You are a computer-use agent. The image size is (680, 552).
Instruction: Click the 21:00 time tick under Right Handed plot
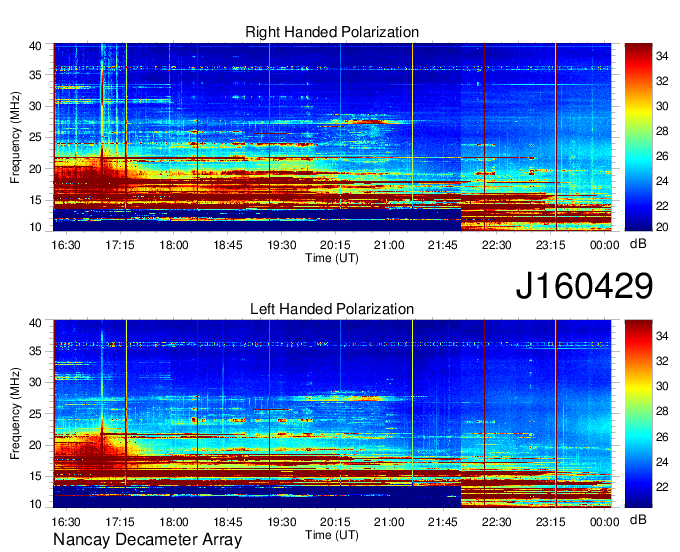click(389, 245)
